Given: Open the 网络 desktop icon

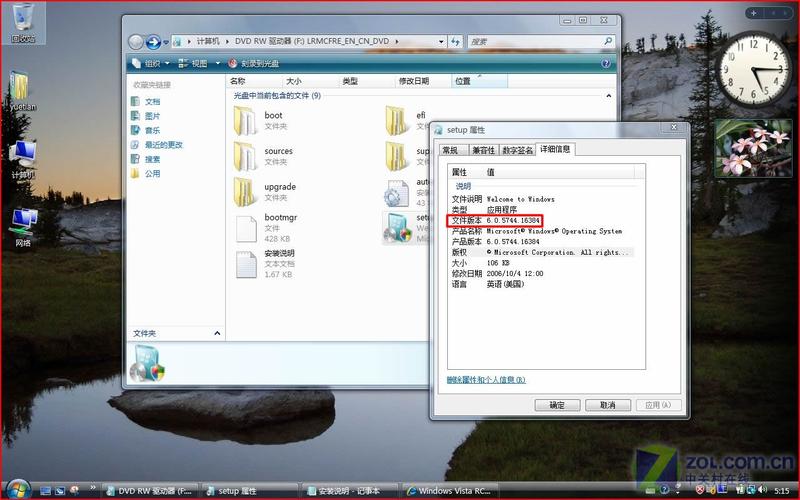Looking at the screenshot, I should point(23,227).
